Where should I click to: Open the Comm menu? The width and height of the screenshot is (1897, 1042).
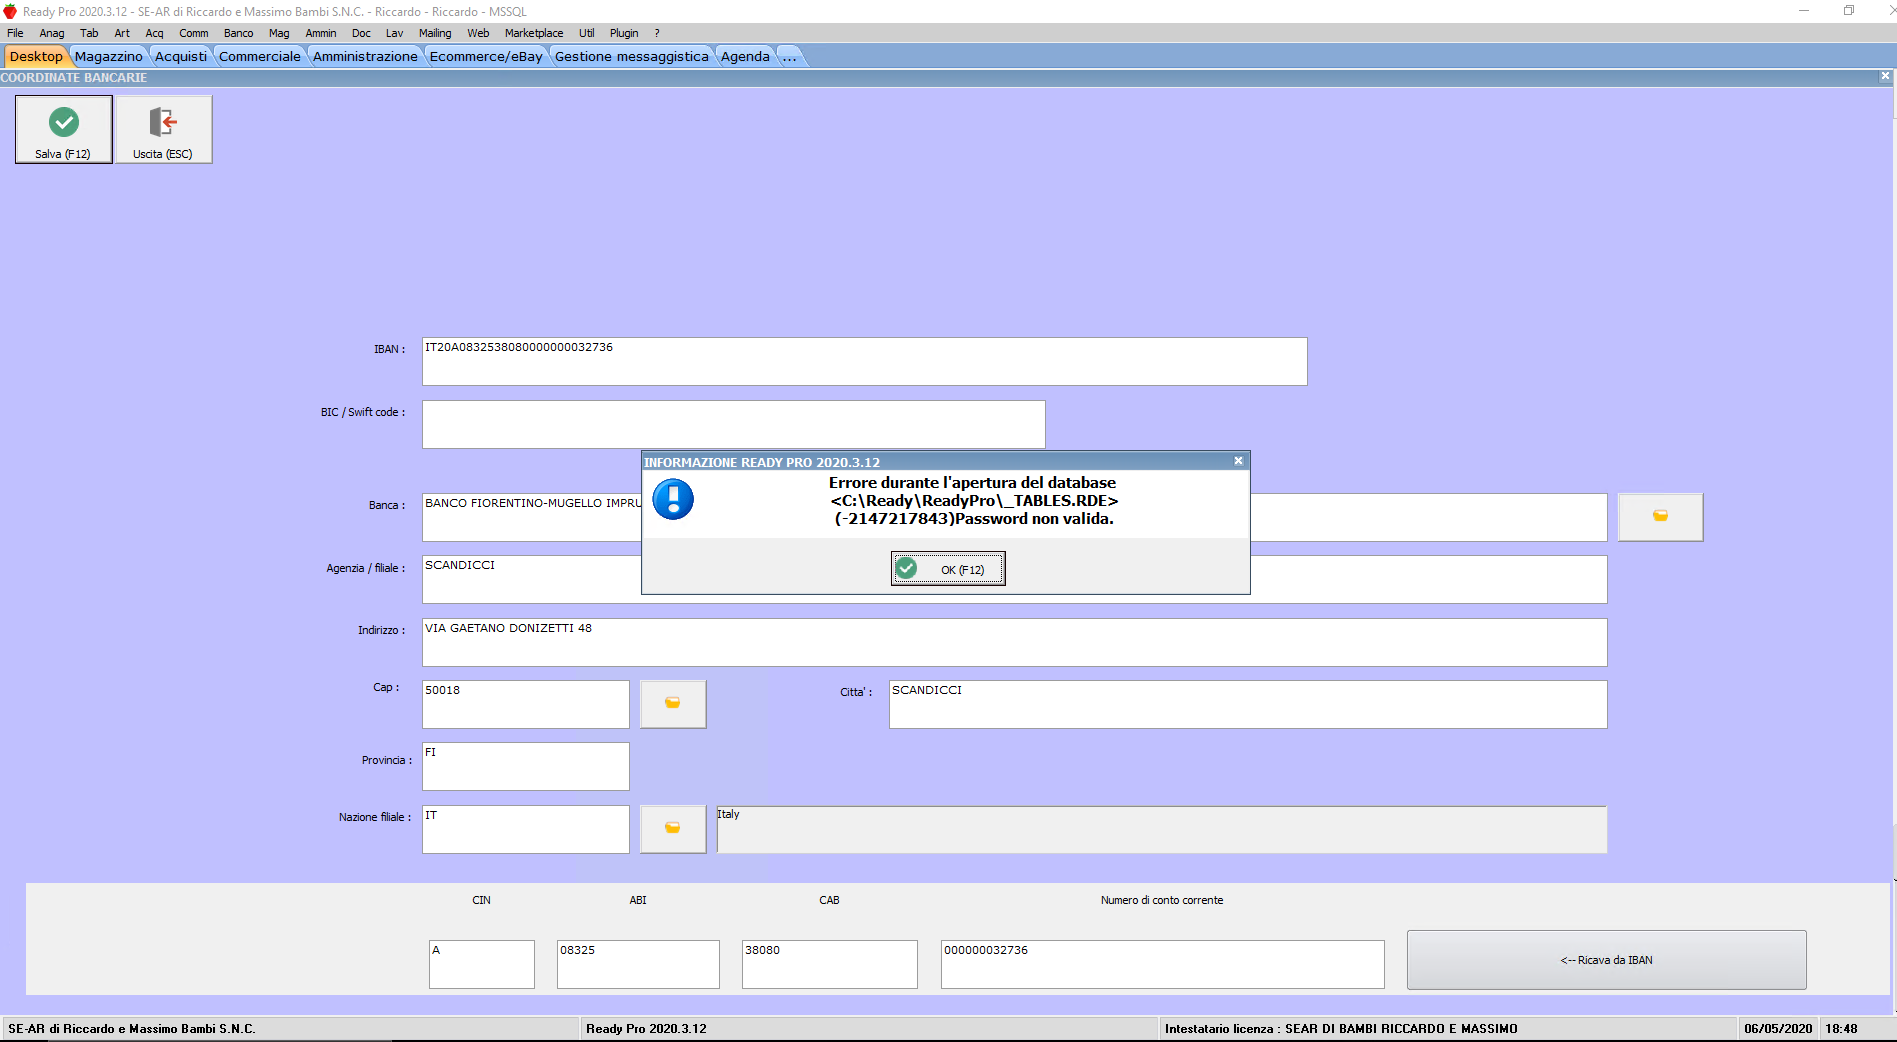coord(194,33)
